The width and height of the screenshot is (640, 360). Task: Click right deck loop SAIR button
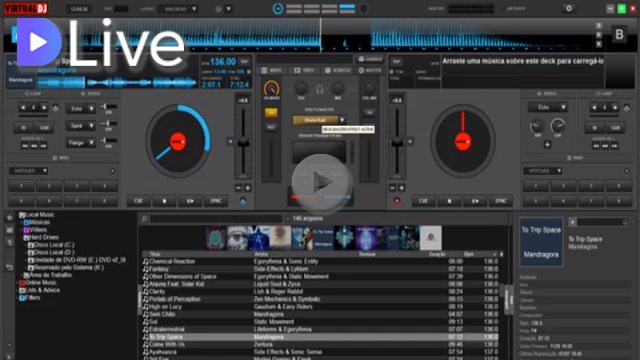615,128
